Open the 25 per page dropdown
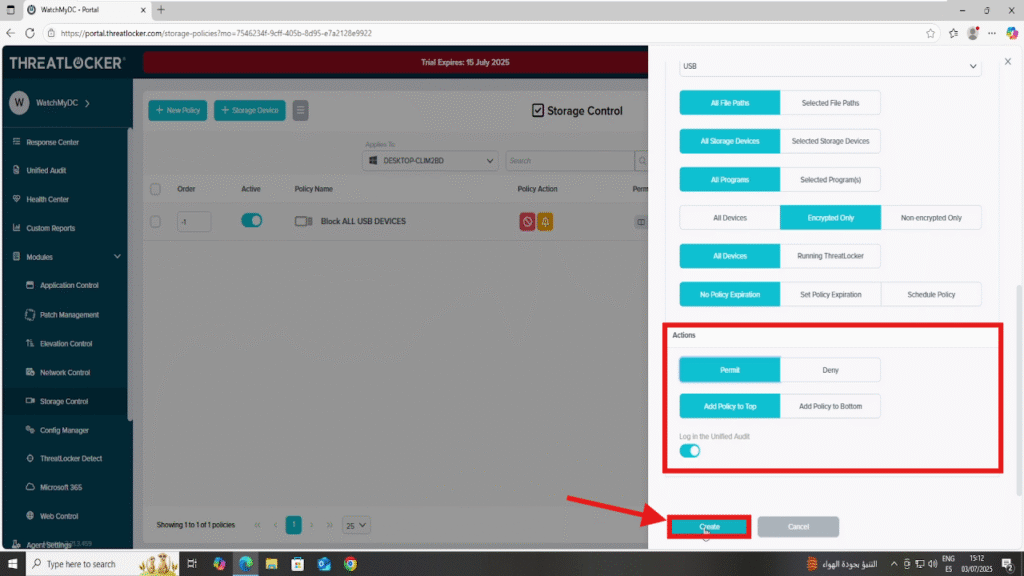The width and height of the screenshot is (1024, 576). tap(356, 525)
